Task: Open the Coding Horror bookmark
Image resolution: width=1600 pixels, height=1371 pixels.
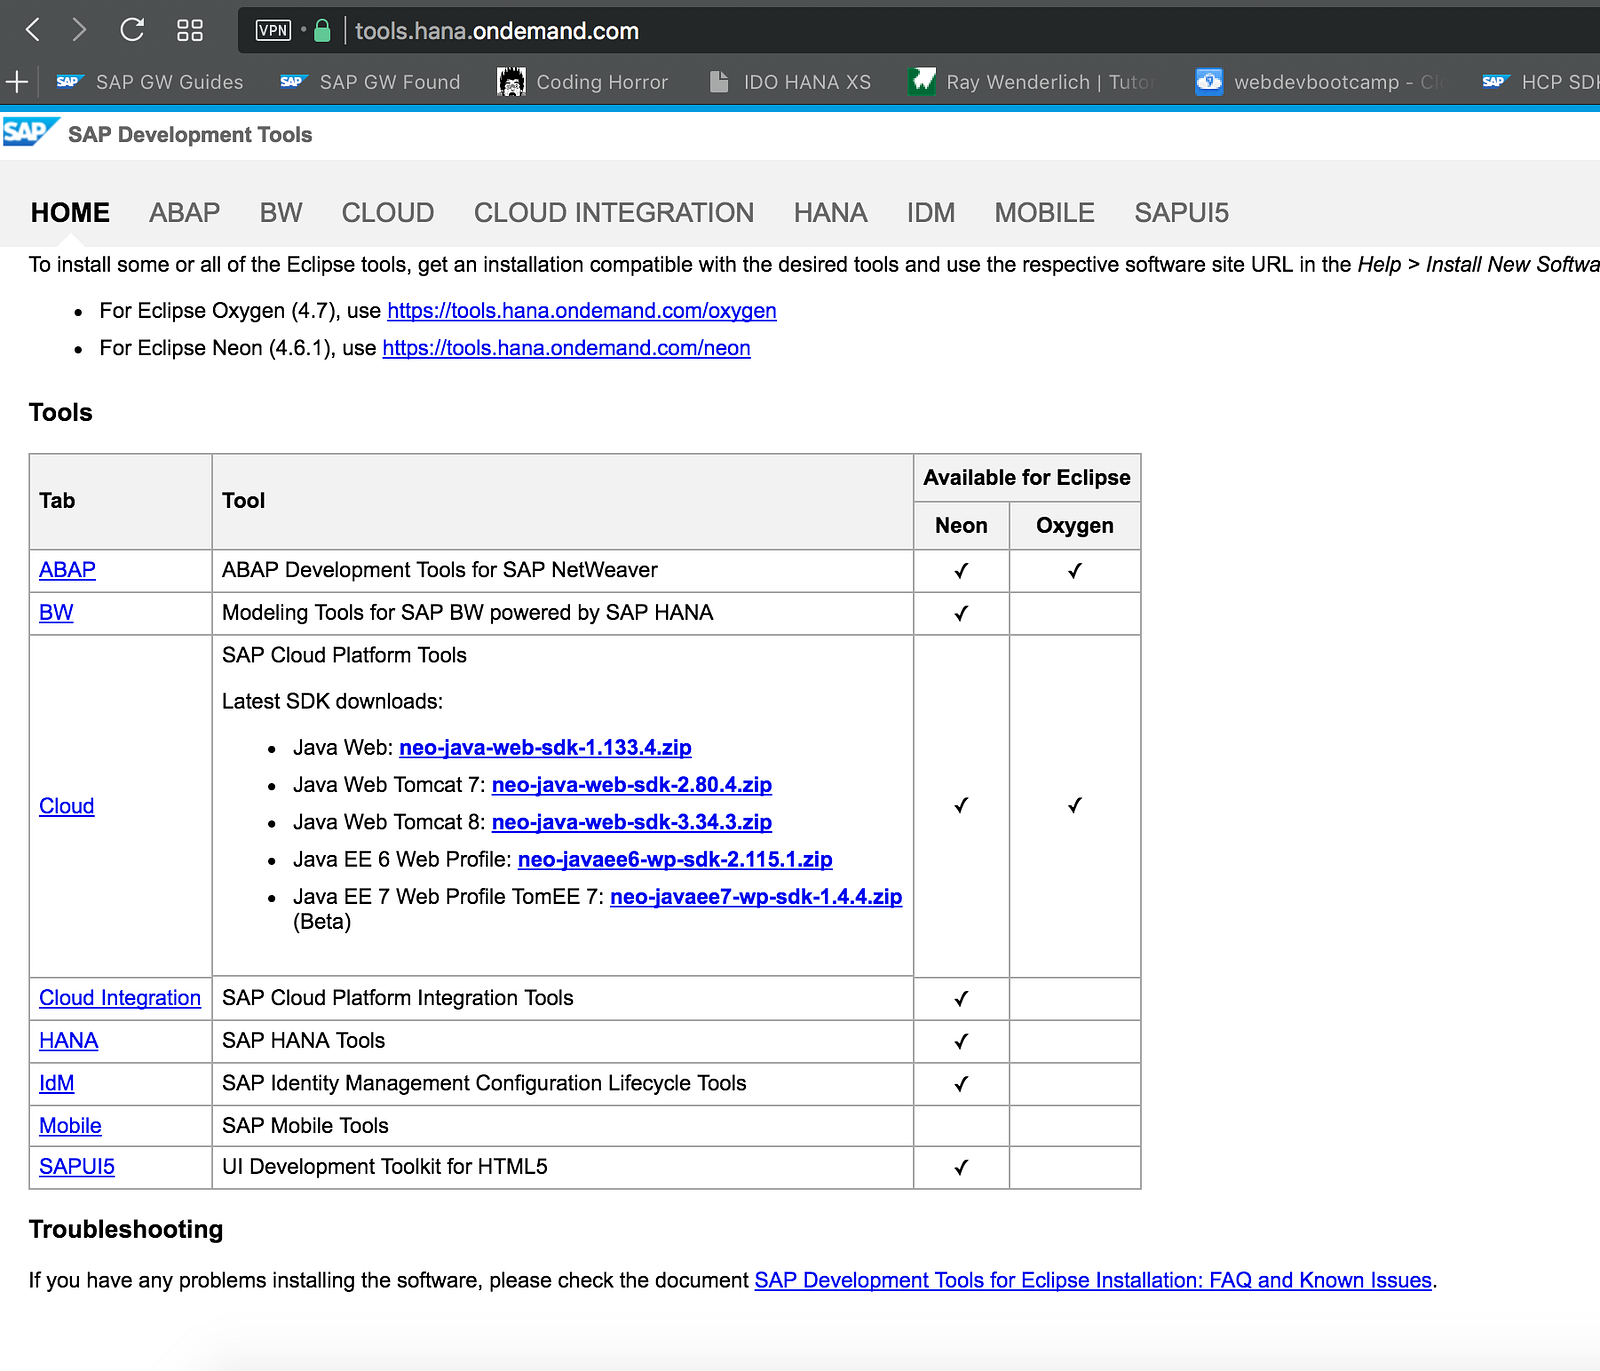Action: [x=582, y=82]
